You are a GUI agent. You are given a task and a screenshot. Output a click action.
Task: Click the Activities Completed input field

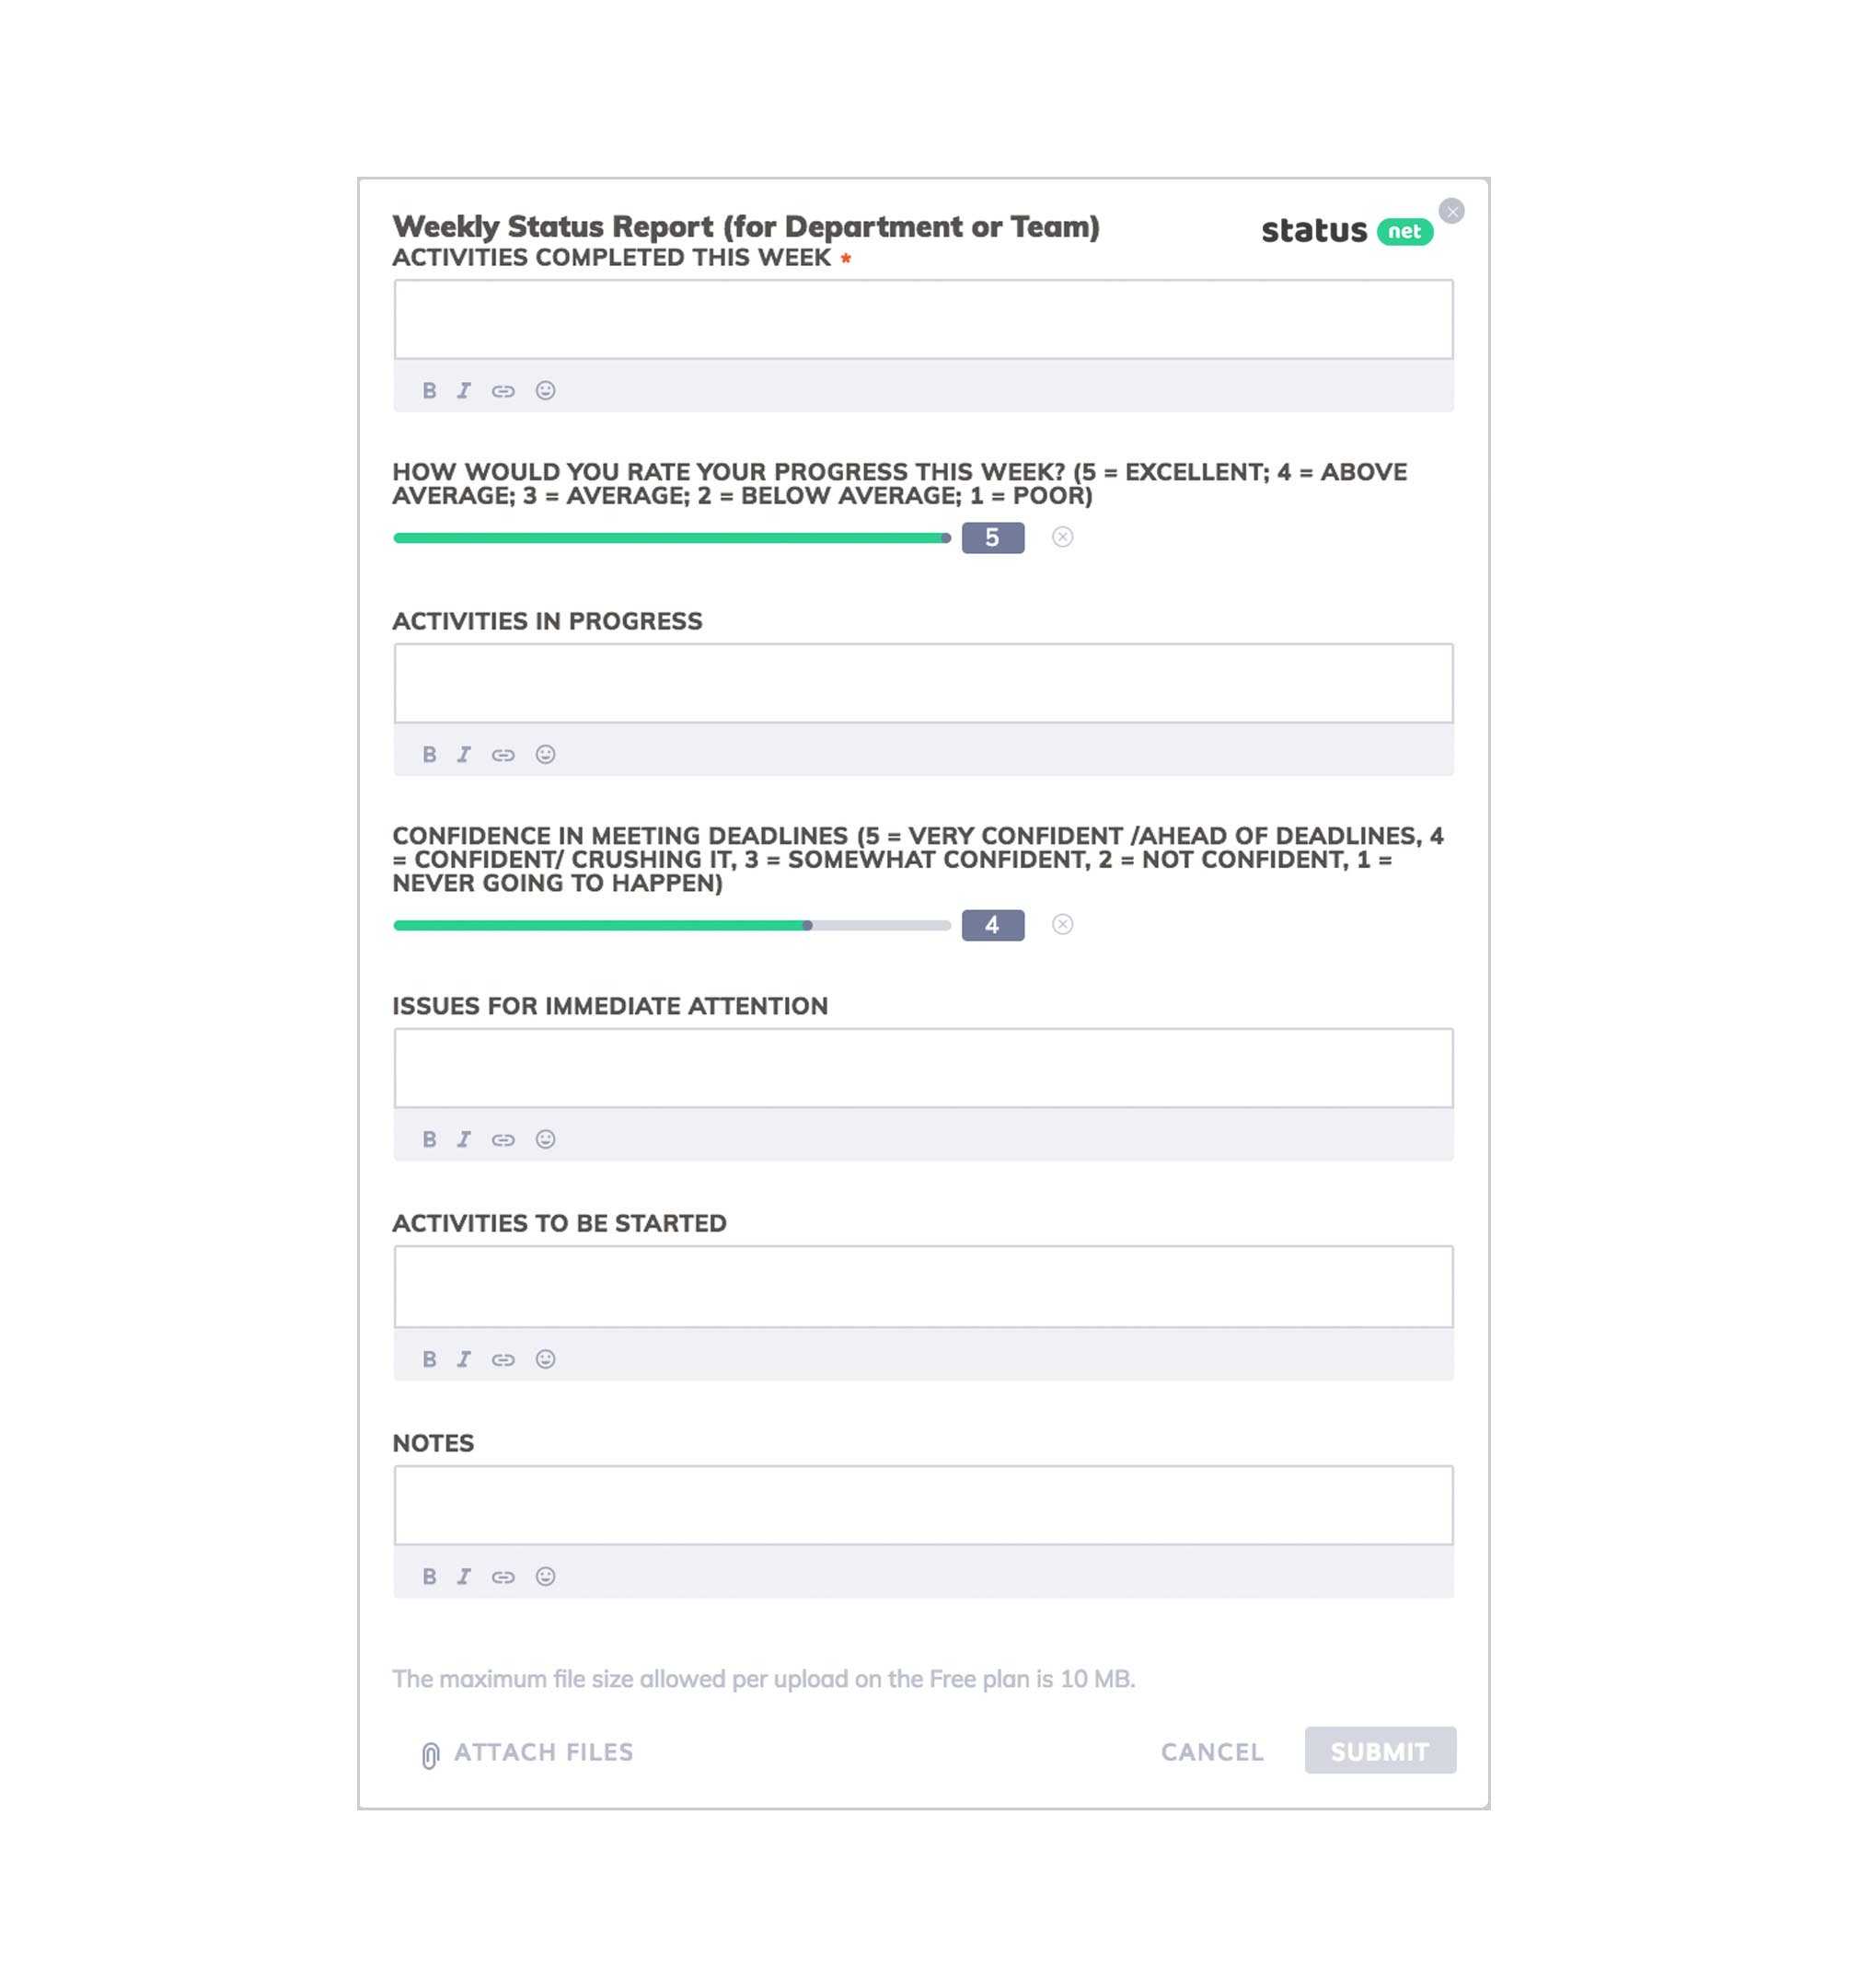pos(923,318)
